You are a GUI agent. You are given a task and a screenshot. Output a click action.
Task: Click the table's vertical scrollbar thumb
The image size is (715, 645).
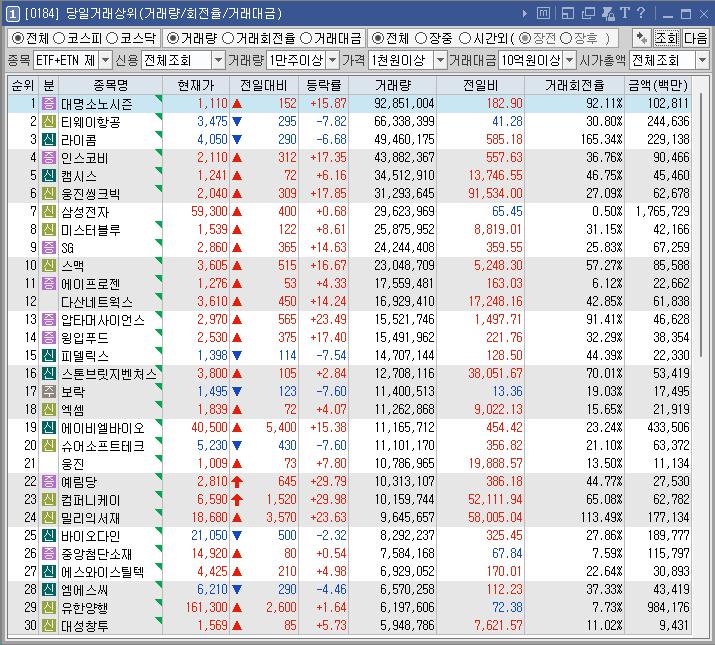(700, 224)
